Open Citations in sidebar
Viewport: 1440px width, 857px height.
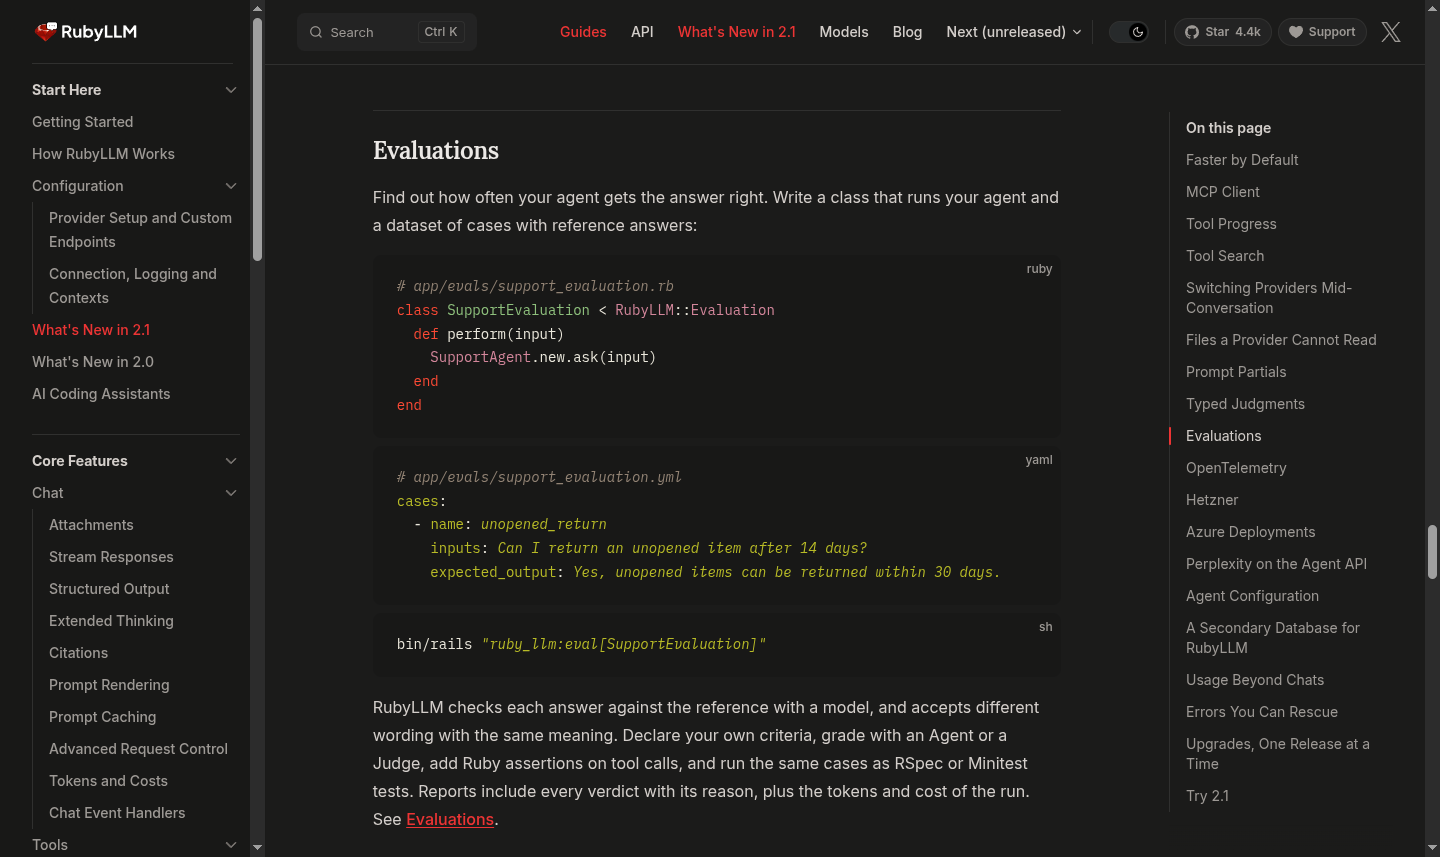[x=78, y=653]
